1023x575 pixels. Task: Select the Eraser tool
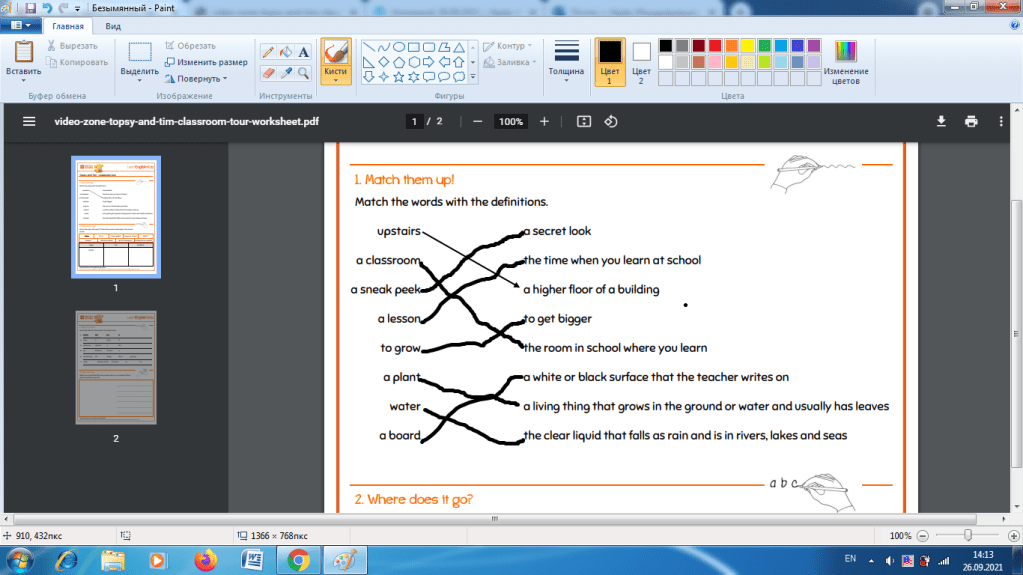point(268,73)
